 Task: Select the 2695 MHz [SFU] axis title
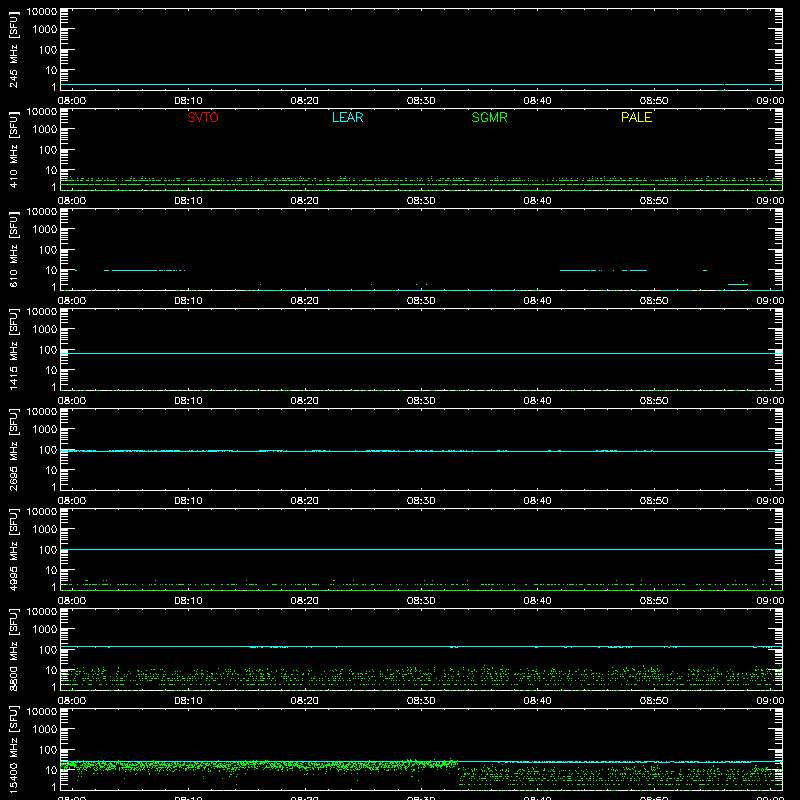pyautogui.click(x=14, y=450)
